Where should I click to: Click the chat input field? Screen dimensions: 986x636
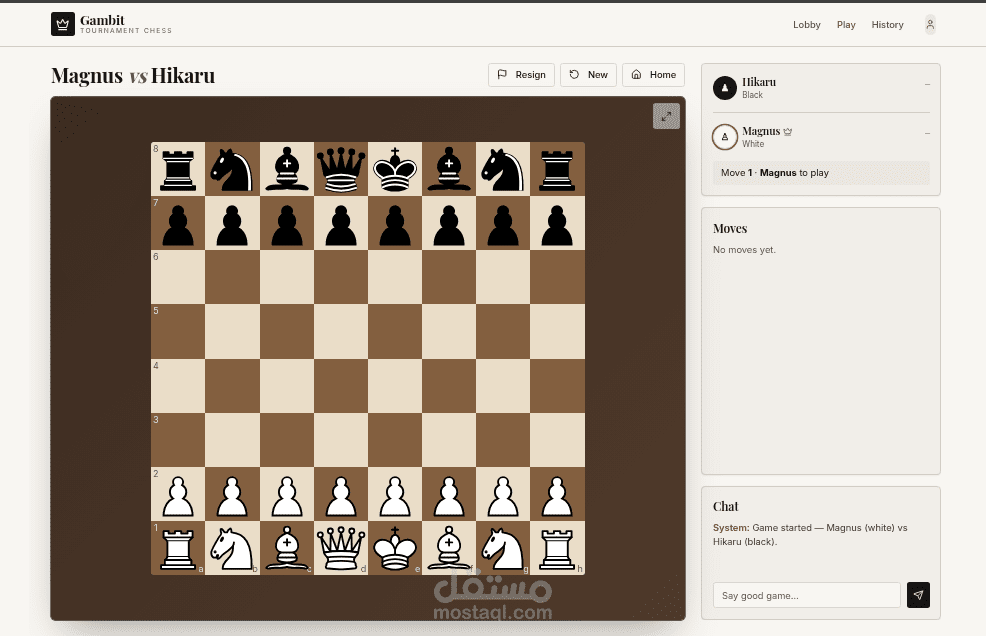(x=806, y=595)
